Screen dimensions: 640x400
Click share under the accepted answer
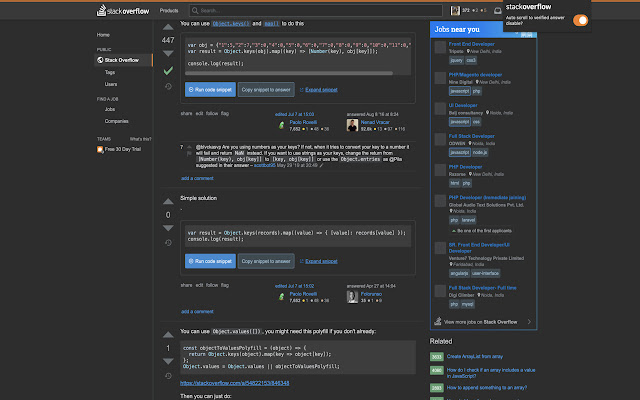pos(186,113)
